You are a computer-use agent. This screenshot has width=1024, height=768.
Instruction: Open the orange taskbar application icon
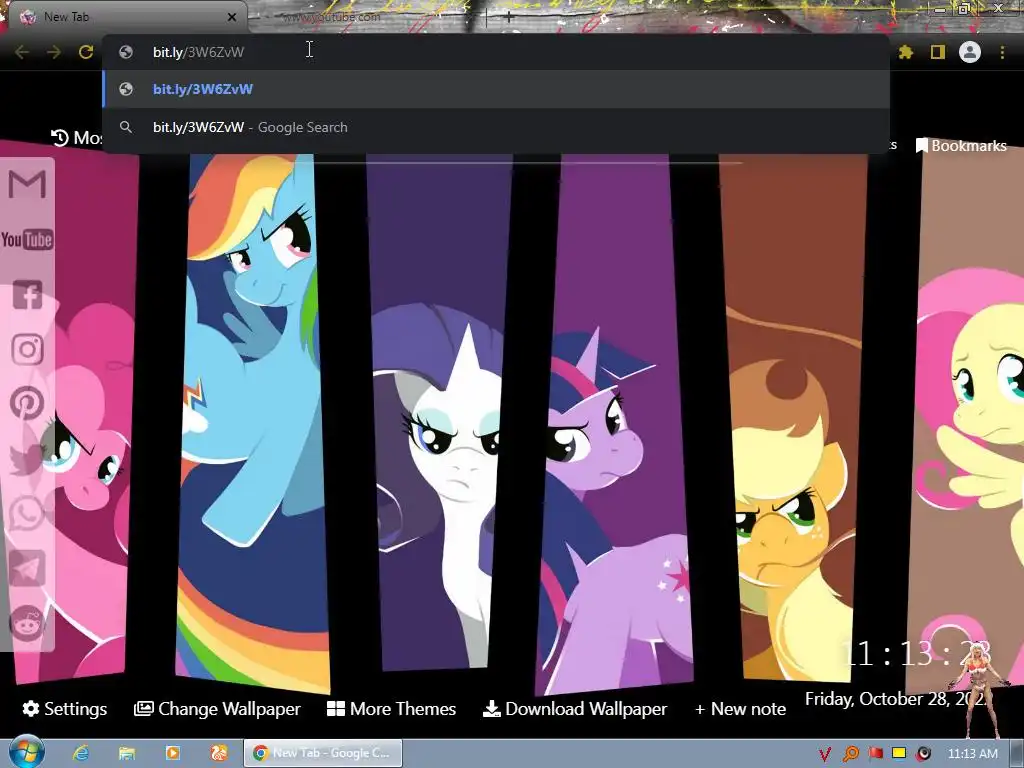(219, 753)
